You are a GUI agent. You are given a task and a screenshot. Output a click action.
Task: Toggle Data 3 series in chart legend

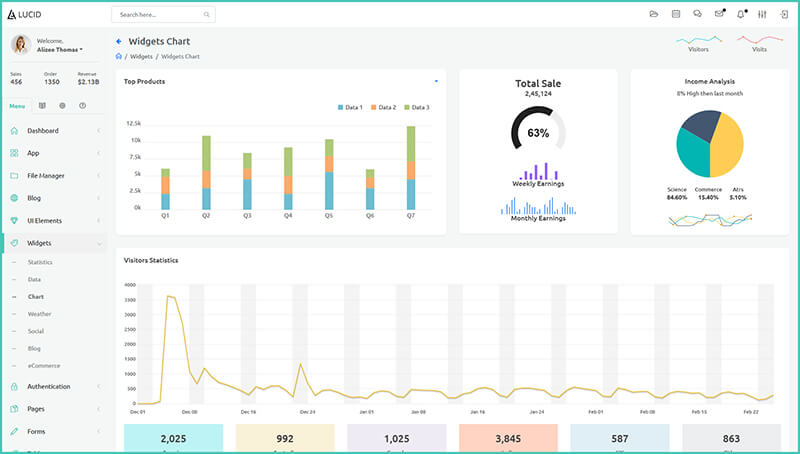point(416,107)
